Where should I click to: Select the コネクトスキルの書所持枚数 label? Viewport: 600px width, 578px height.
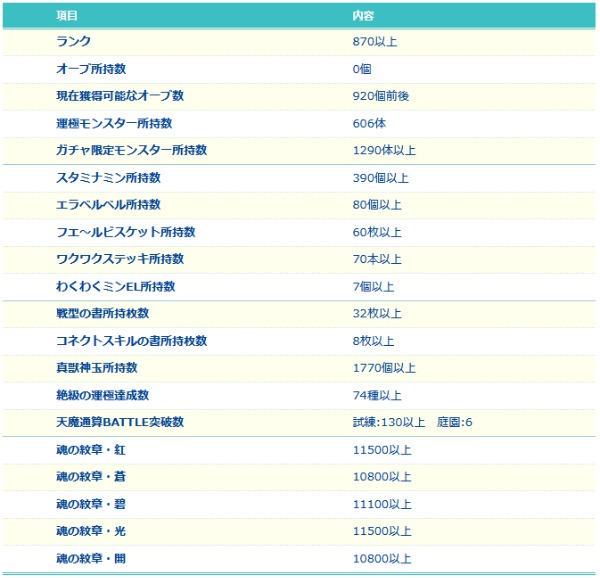point(132,340)
